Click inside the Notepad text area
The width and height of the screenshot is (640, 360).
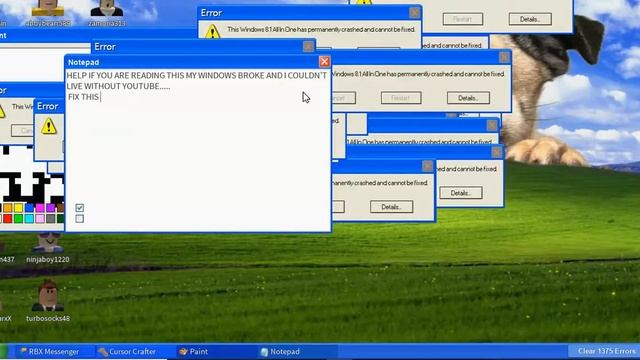(x=198, y=150)
